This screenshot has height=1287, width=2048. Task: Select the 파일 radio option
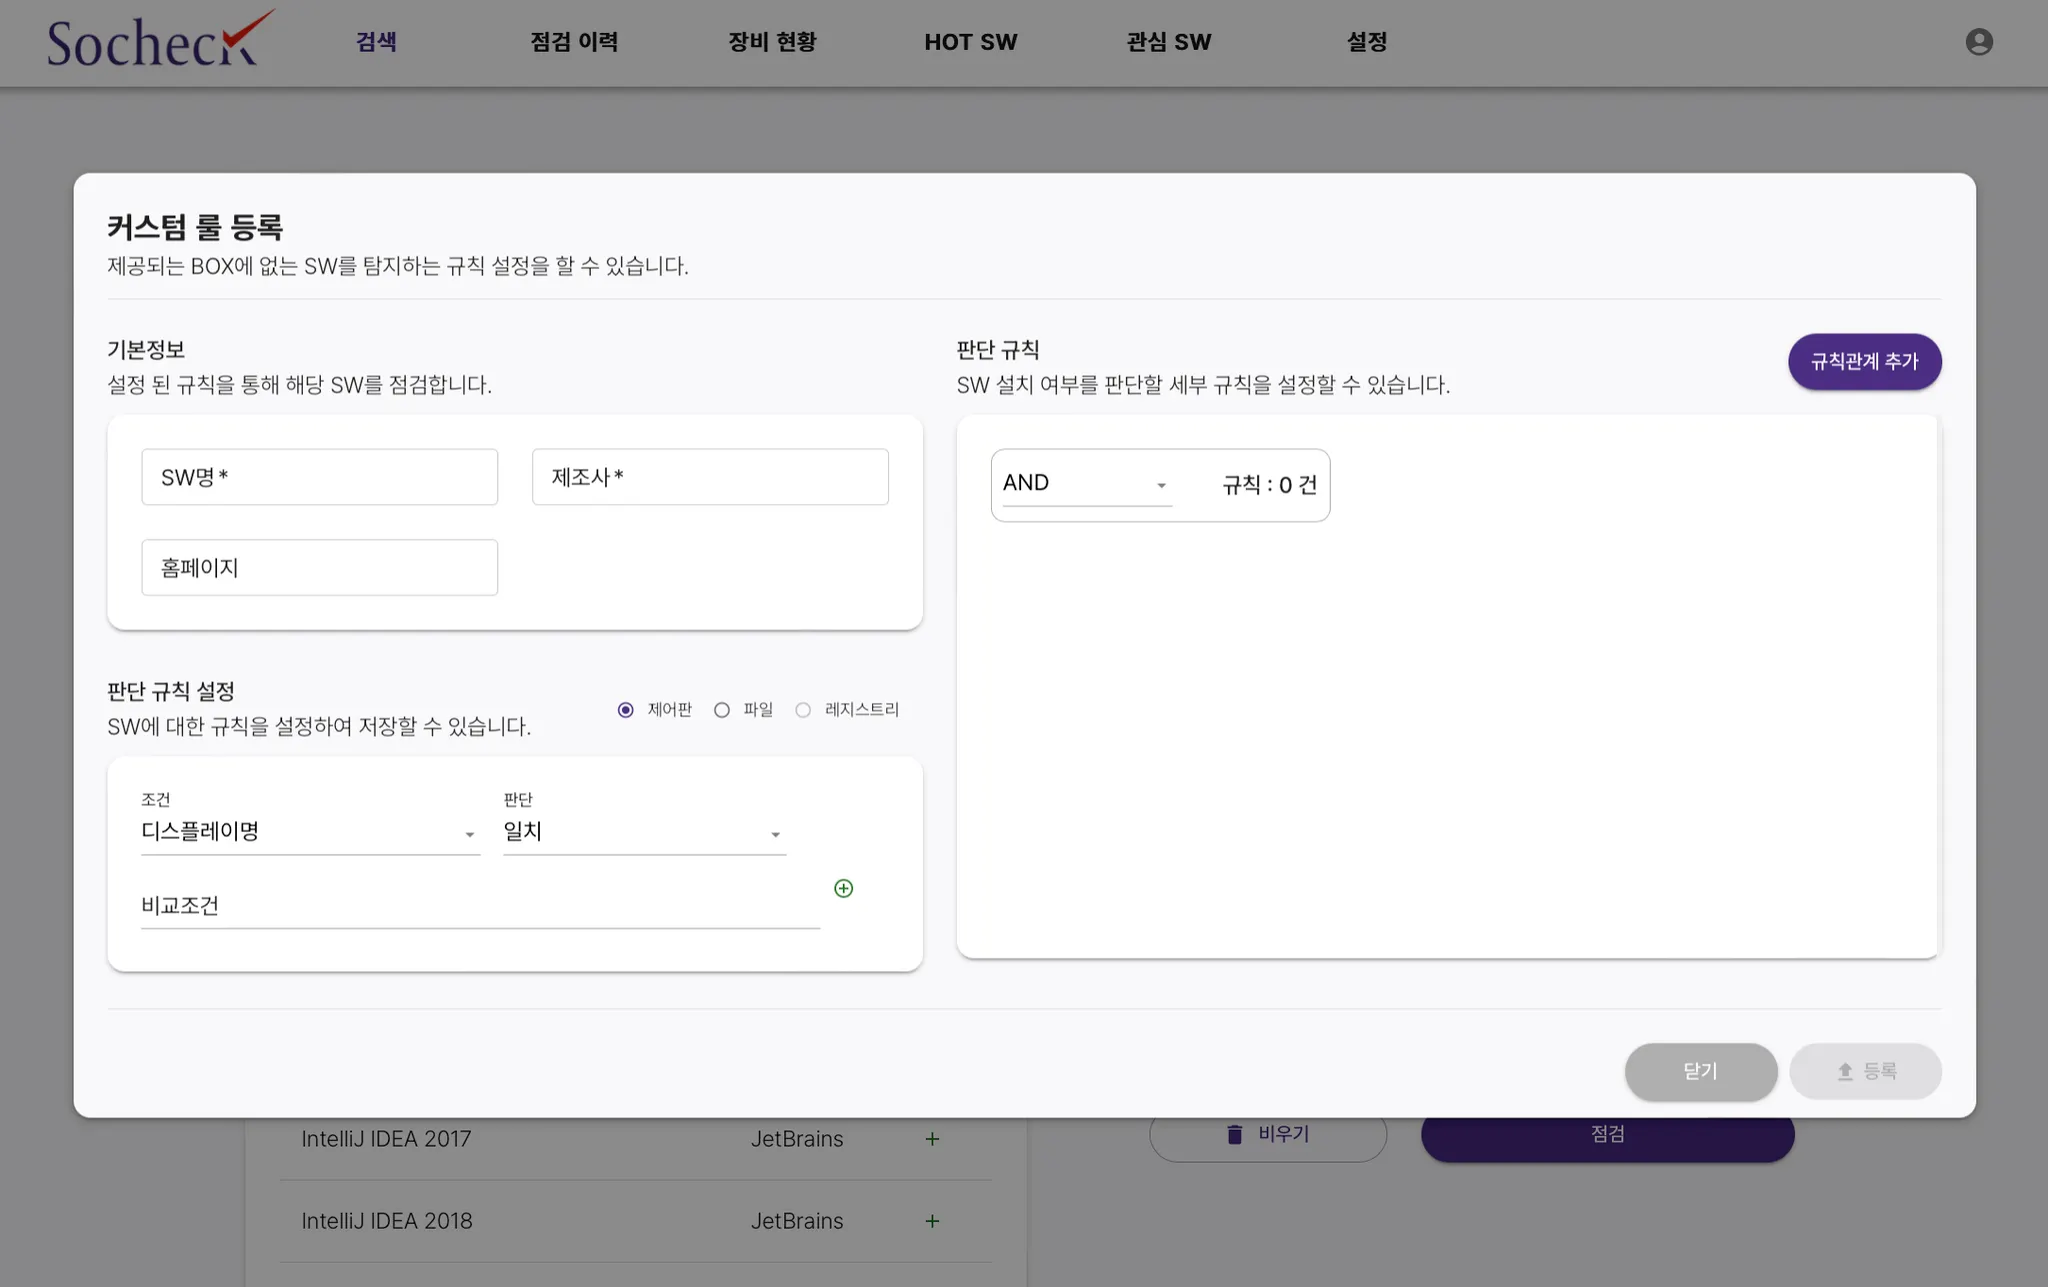[x=722, y=710]
